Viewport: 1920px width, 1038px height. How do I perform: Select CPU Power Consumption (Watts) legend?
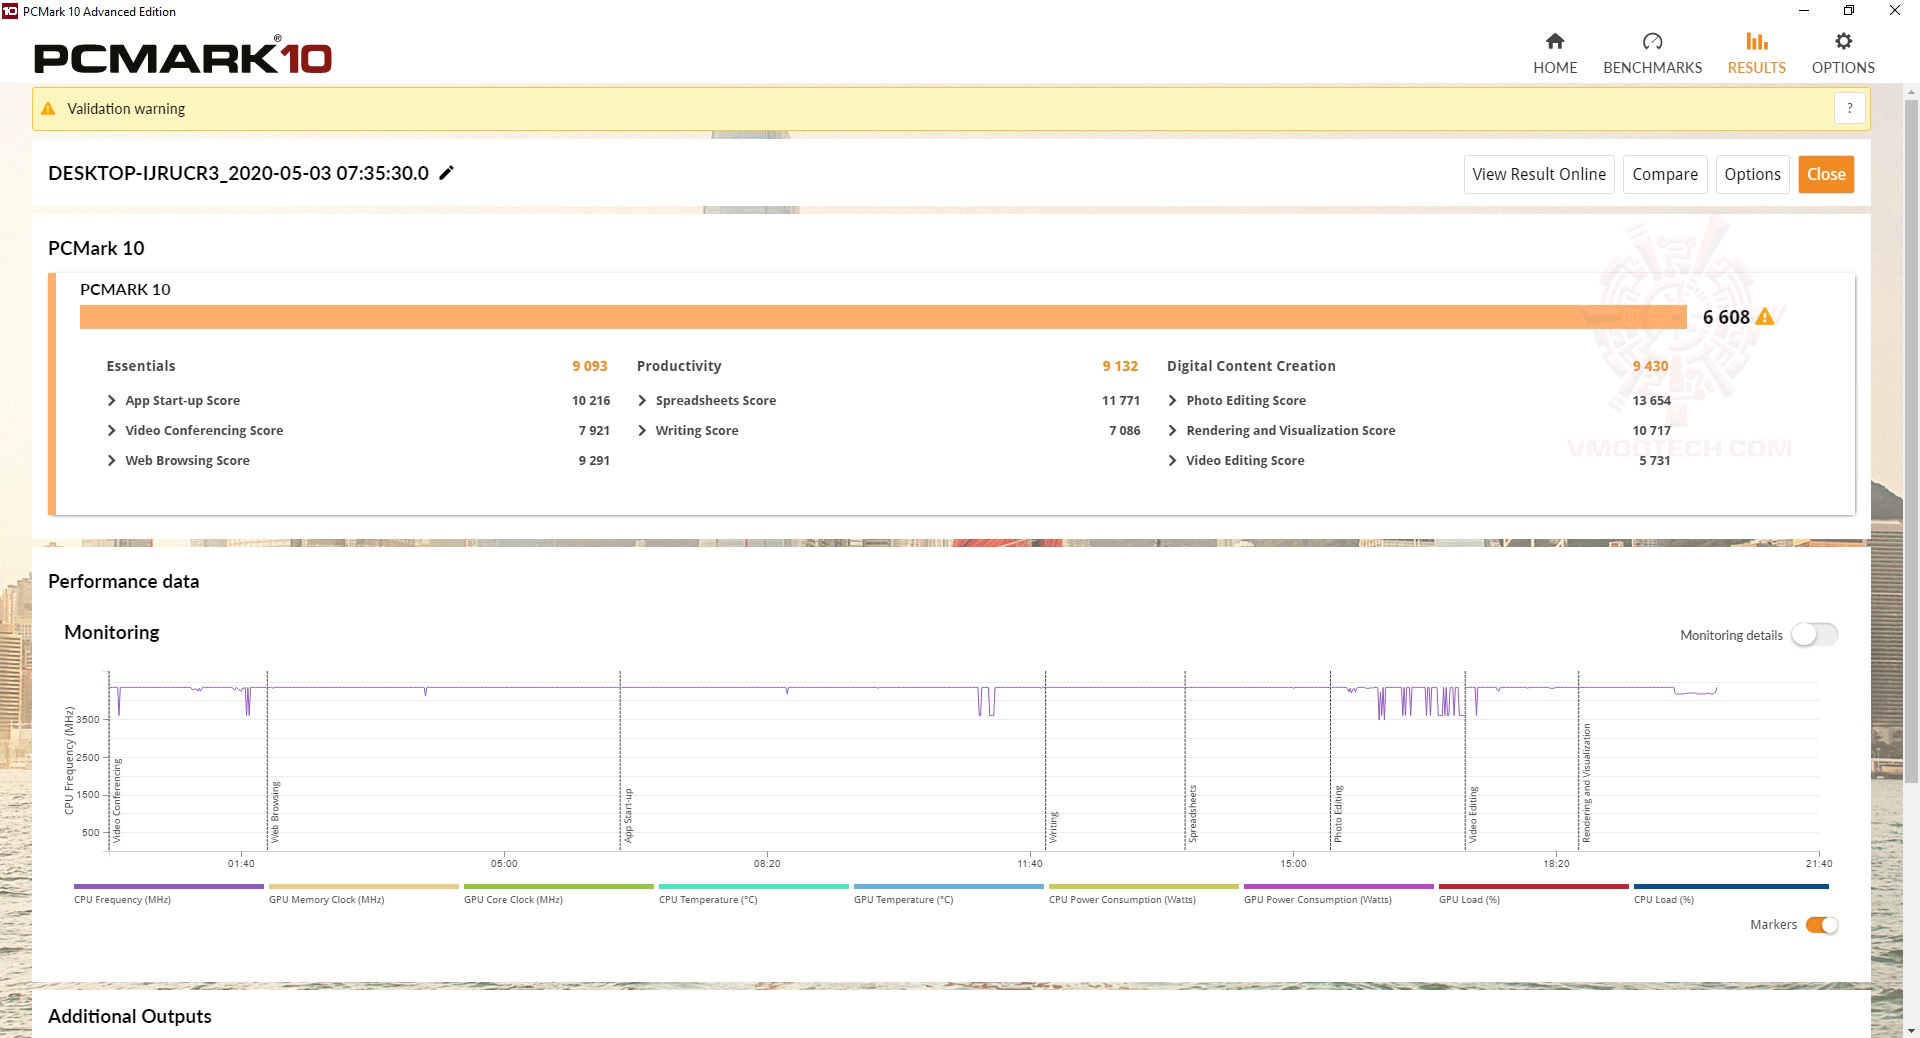click(1143, 893)
